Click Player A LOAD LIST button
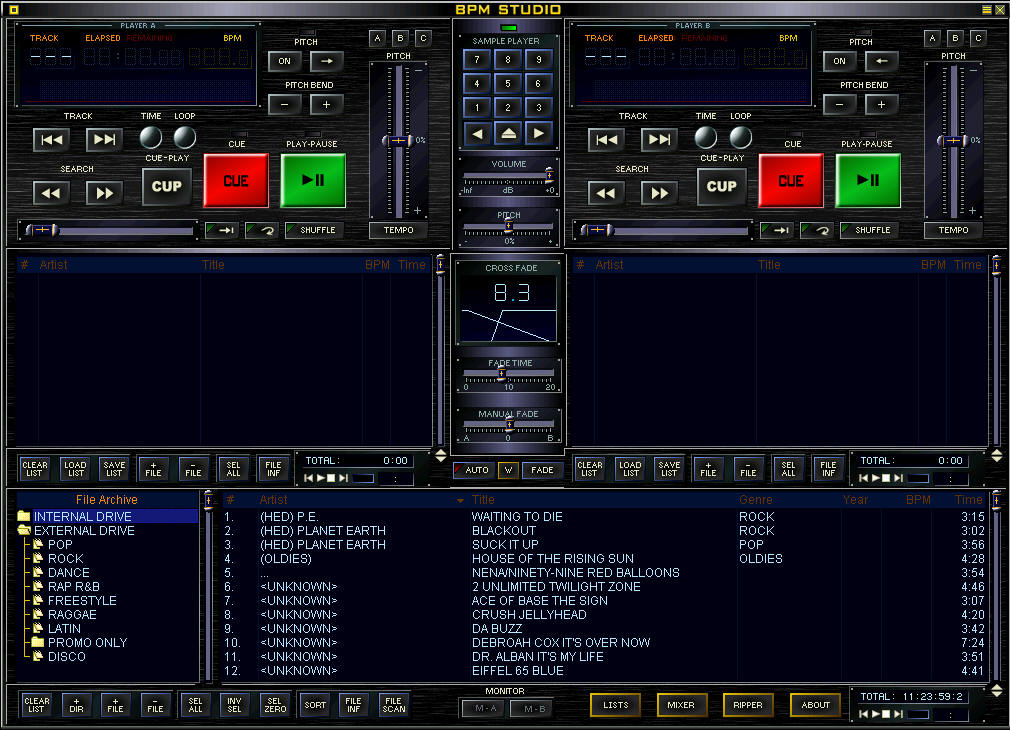 click(75, 468)
